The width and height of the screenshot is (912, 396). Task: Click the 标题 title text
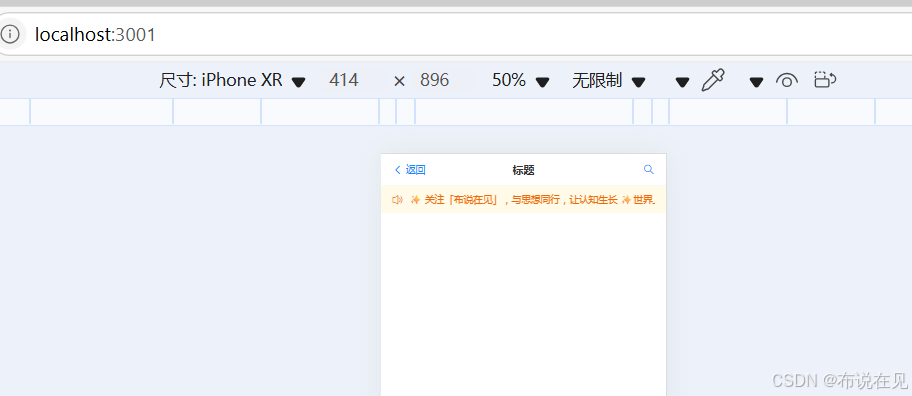tap(523, 170)
